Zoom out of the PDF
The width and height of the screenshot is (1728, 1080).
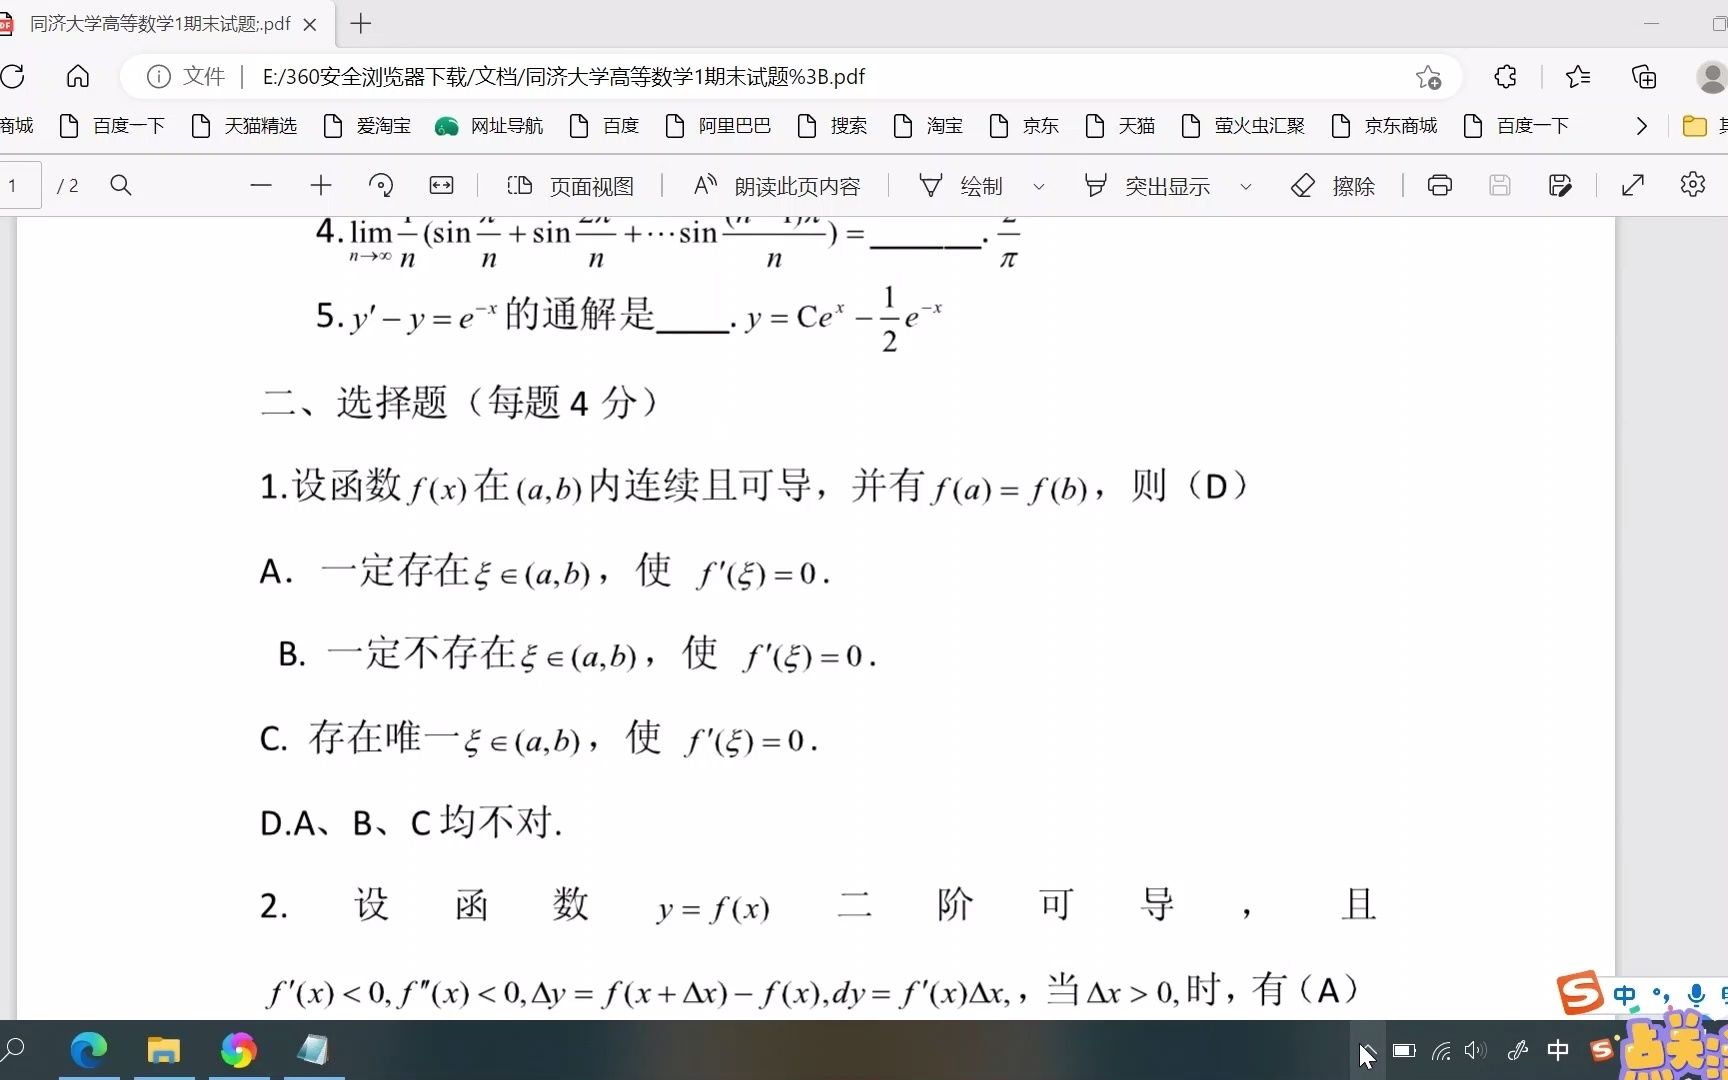[x=261, y=185]
